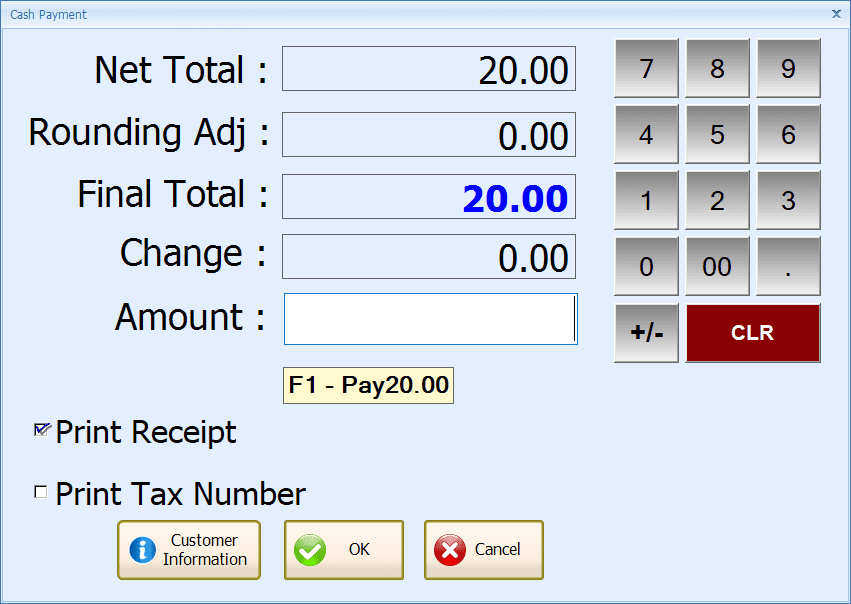Click the Rounding Adj value field
This screenshot has width=851, height=604.
coord(429,135)
